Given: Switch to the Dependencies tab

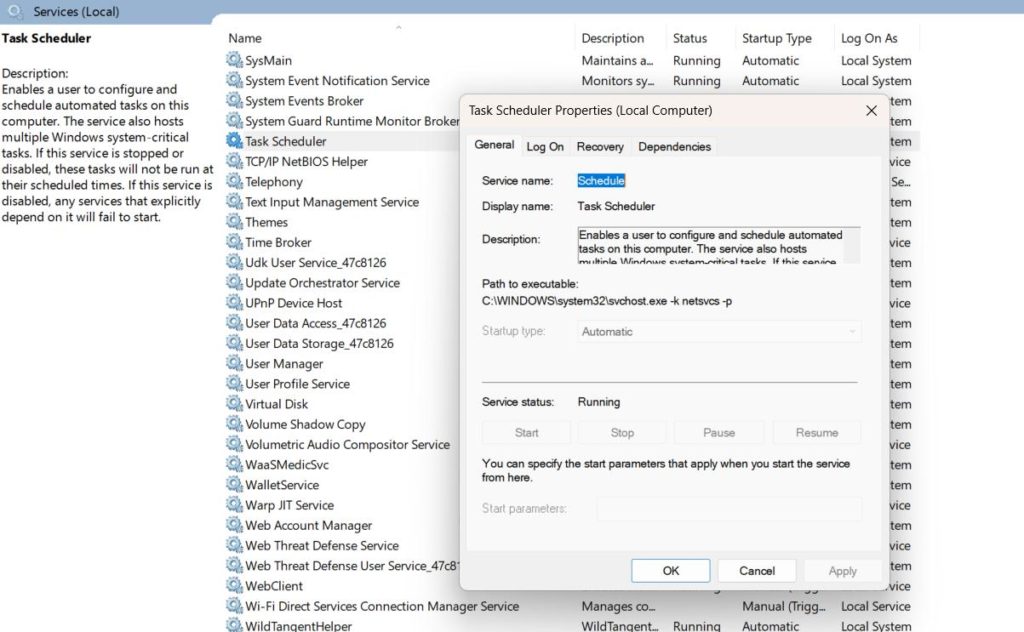Looking at the screenshot, I should 674,147.
